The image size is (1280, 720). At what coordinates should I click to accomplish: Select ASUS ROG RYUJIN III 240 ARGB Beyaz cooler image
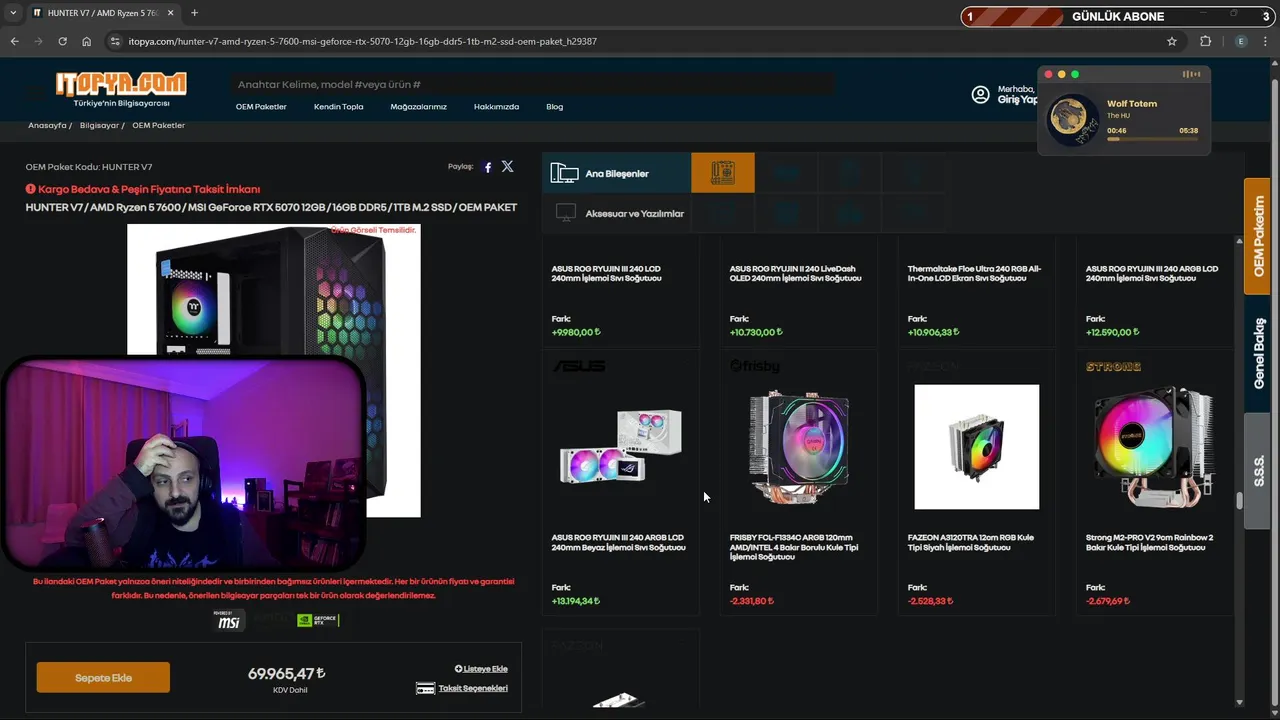(620, 447)
